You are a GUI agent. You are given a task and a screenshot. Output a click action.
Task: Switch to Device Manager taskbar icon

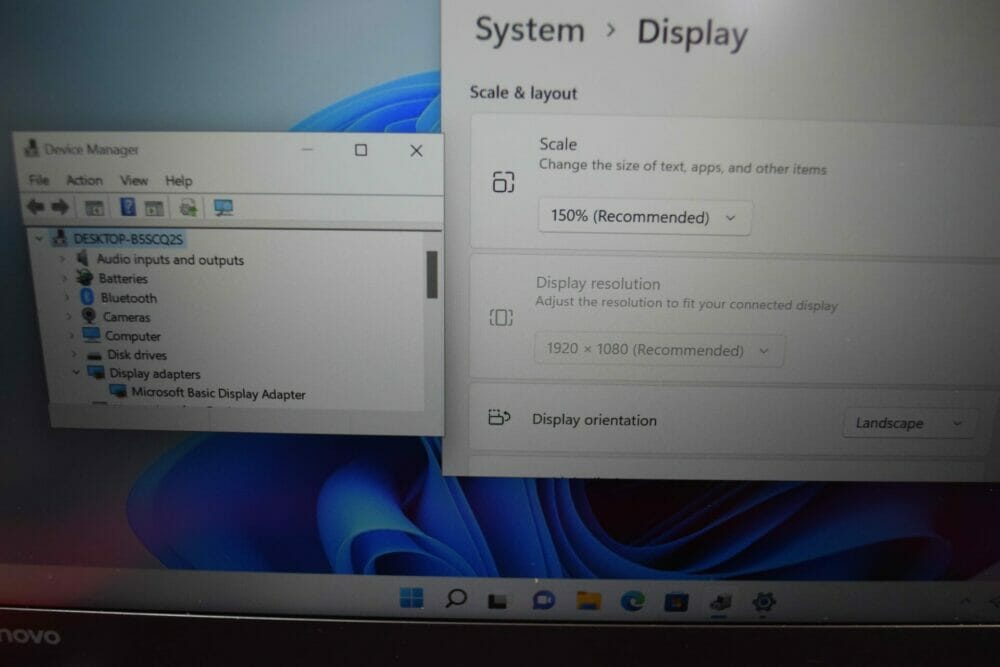[720, 602]
